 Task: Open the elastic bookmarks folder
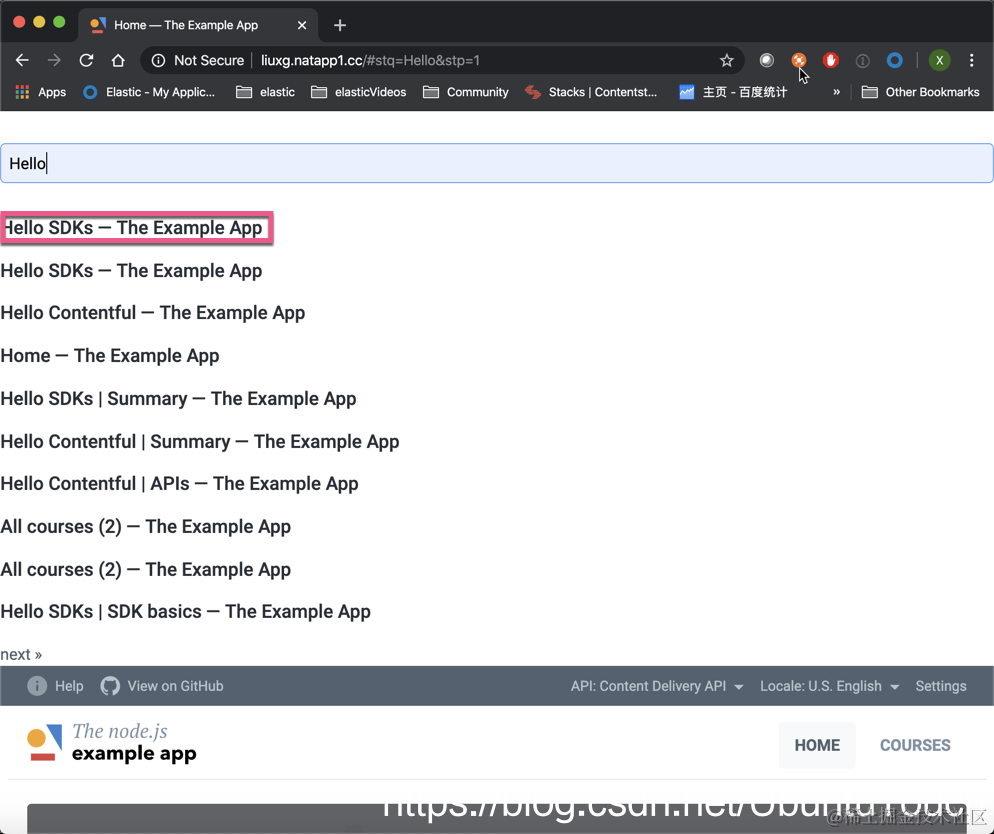tap(265, 92)
